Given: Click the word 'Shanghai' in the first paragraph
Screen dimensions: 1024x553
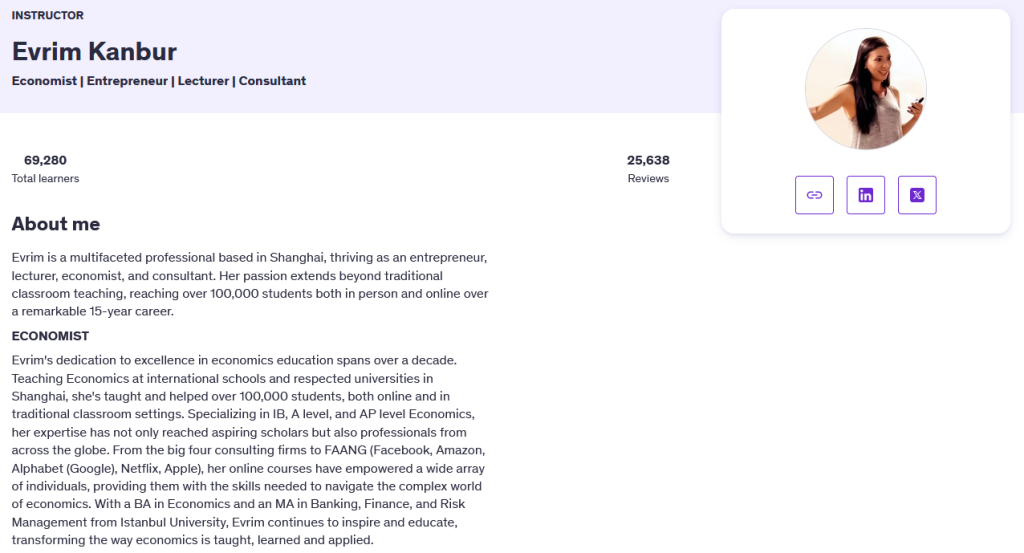Looking at the screenshot, I should coord(296,258).
